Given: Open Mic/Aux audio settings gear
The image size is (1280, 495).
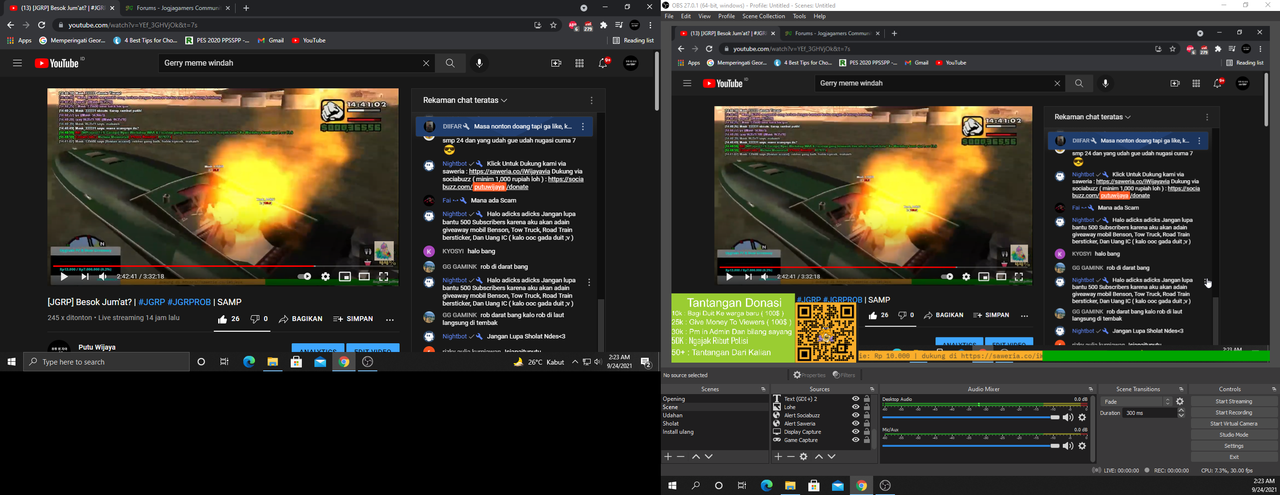Looking at the screenshot, I should pos(1082,445).
